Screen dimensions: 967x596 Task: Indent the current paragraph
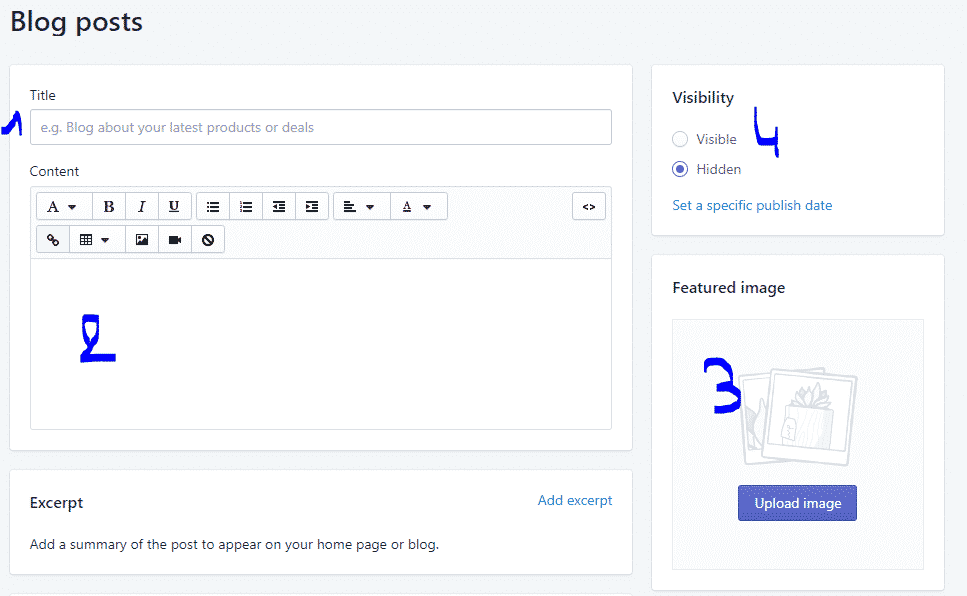point(312,207)
